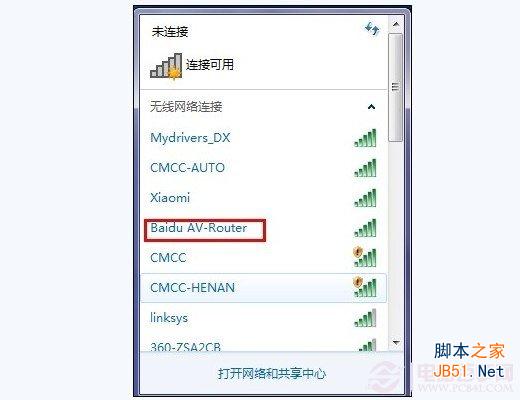The height and width of the screenshot is (400, 520).
Task: Click CMCC-HENAN shield signal icon
Action: click(x=365, y=287)
